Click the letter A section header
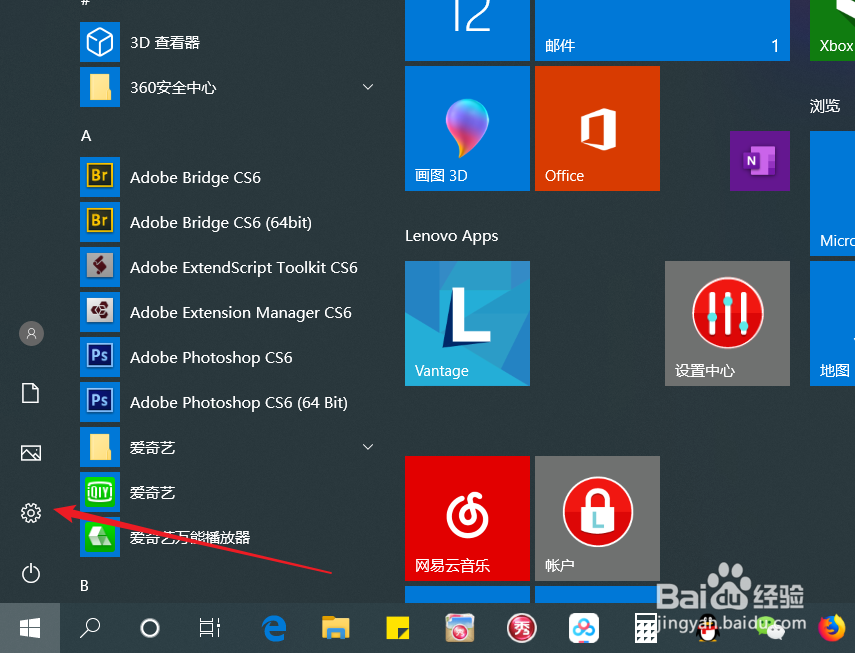The width and height of the screenshot is (855, 653). pos(86,136)
